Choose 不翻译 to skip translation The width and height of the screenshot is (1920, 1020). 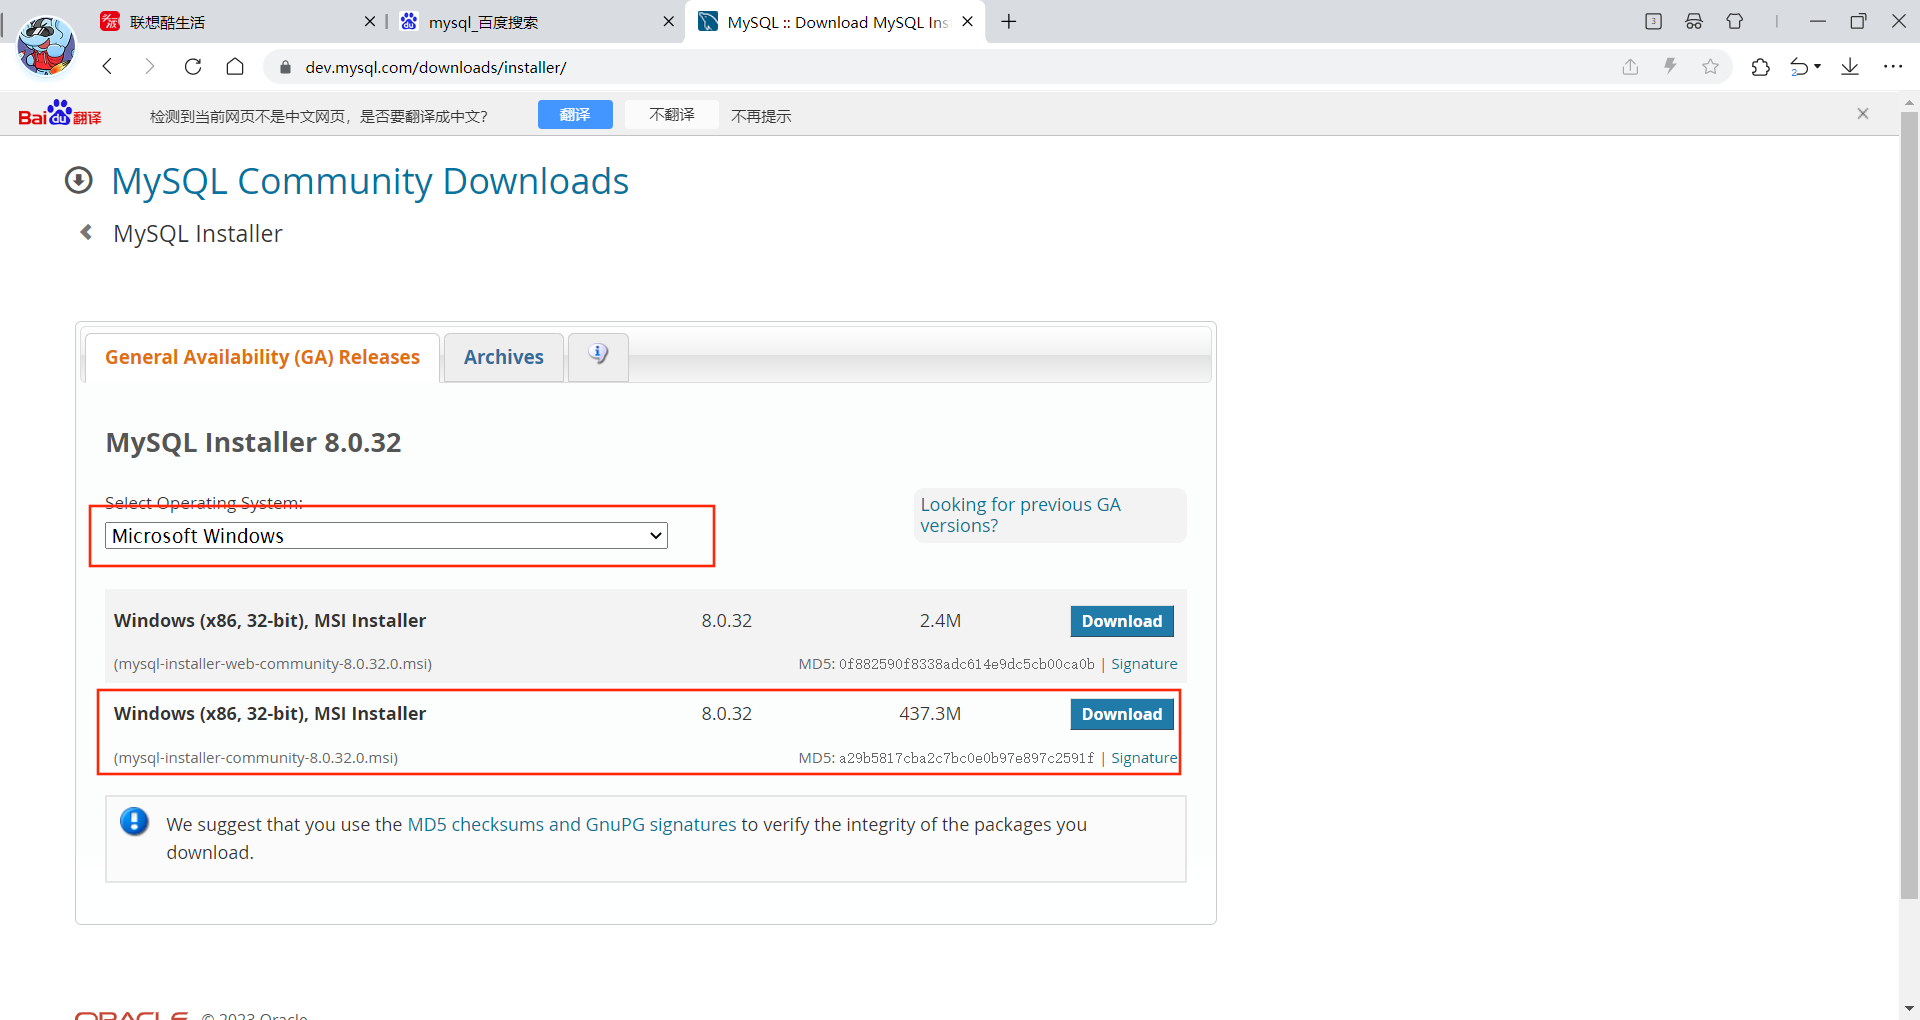click(x=672, y=114)
